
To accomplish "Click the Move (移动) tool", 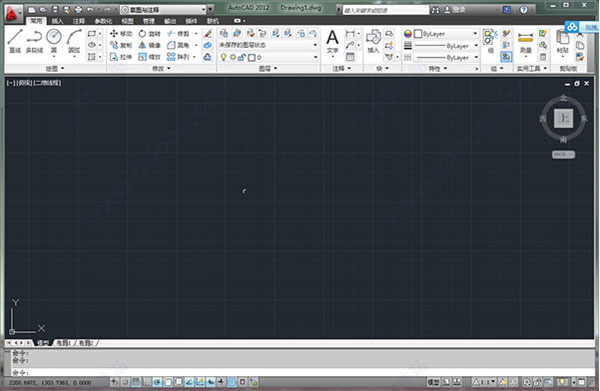I will coord(121,34).
